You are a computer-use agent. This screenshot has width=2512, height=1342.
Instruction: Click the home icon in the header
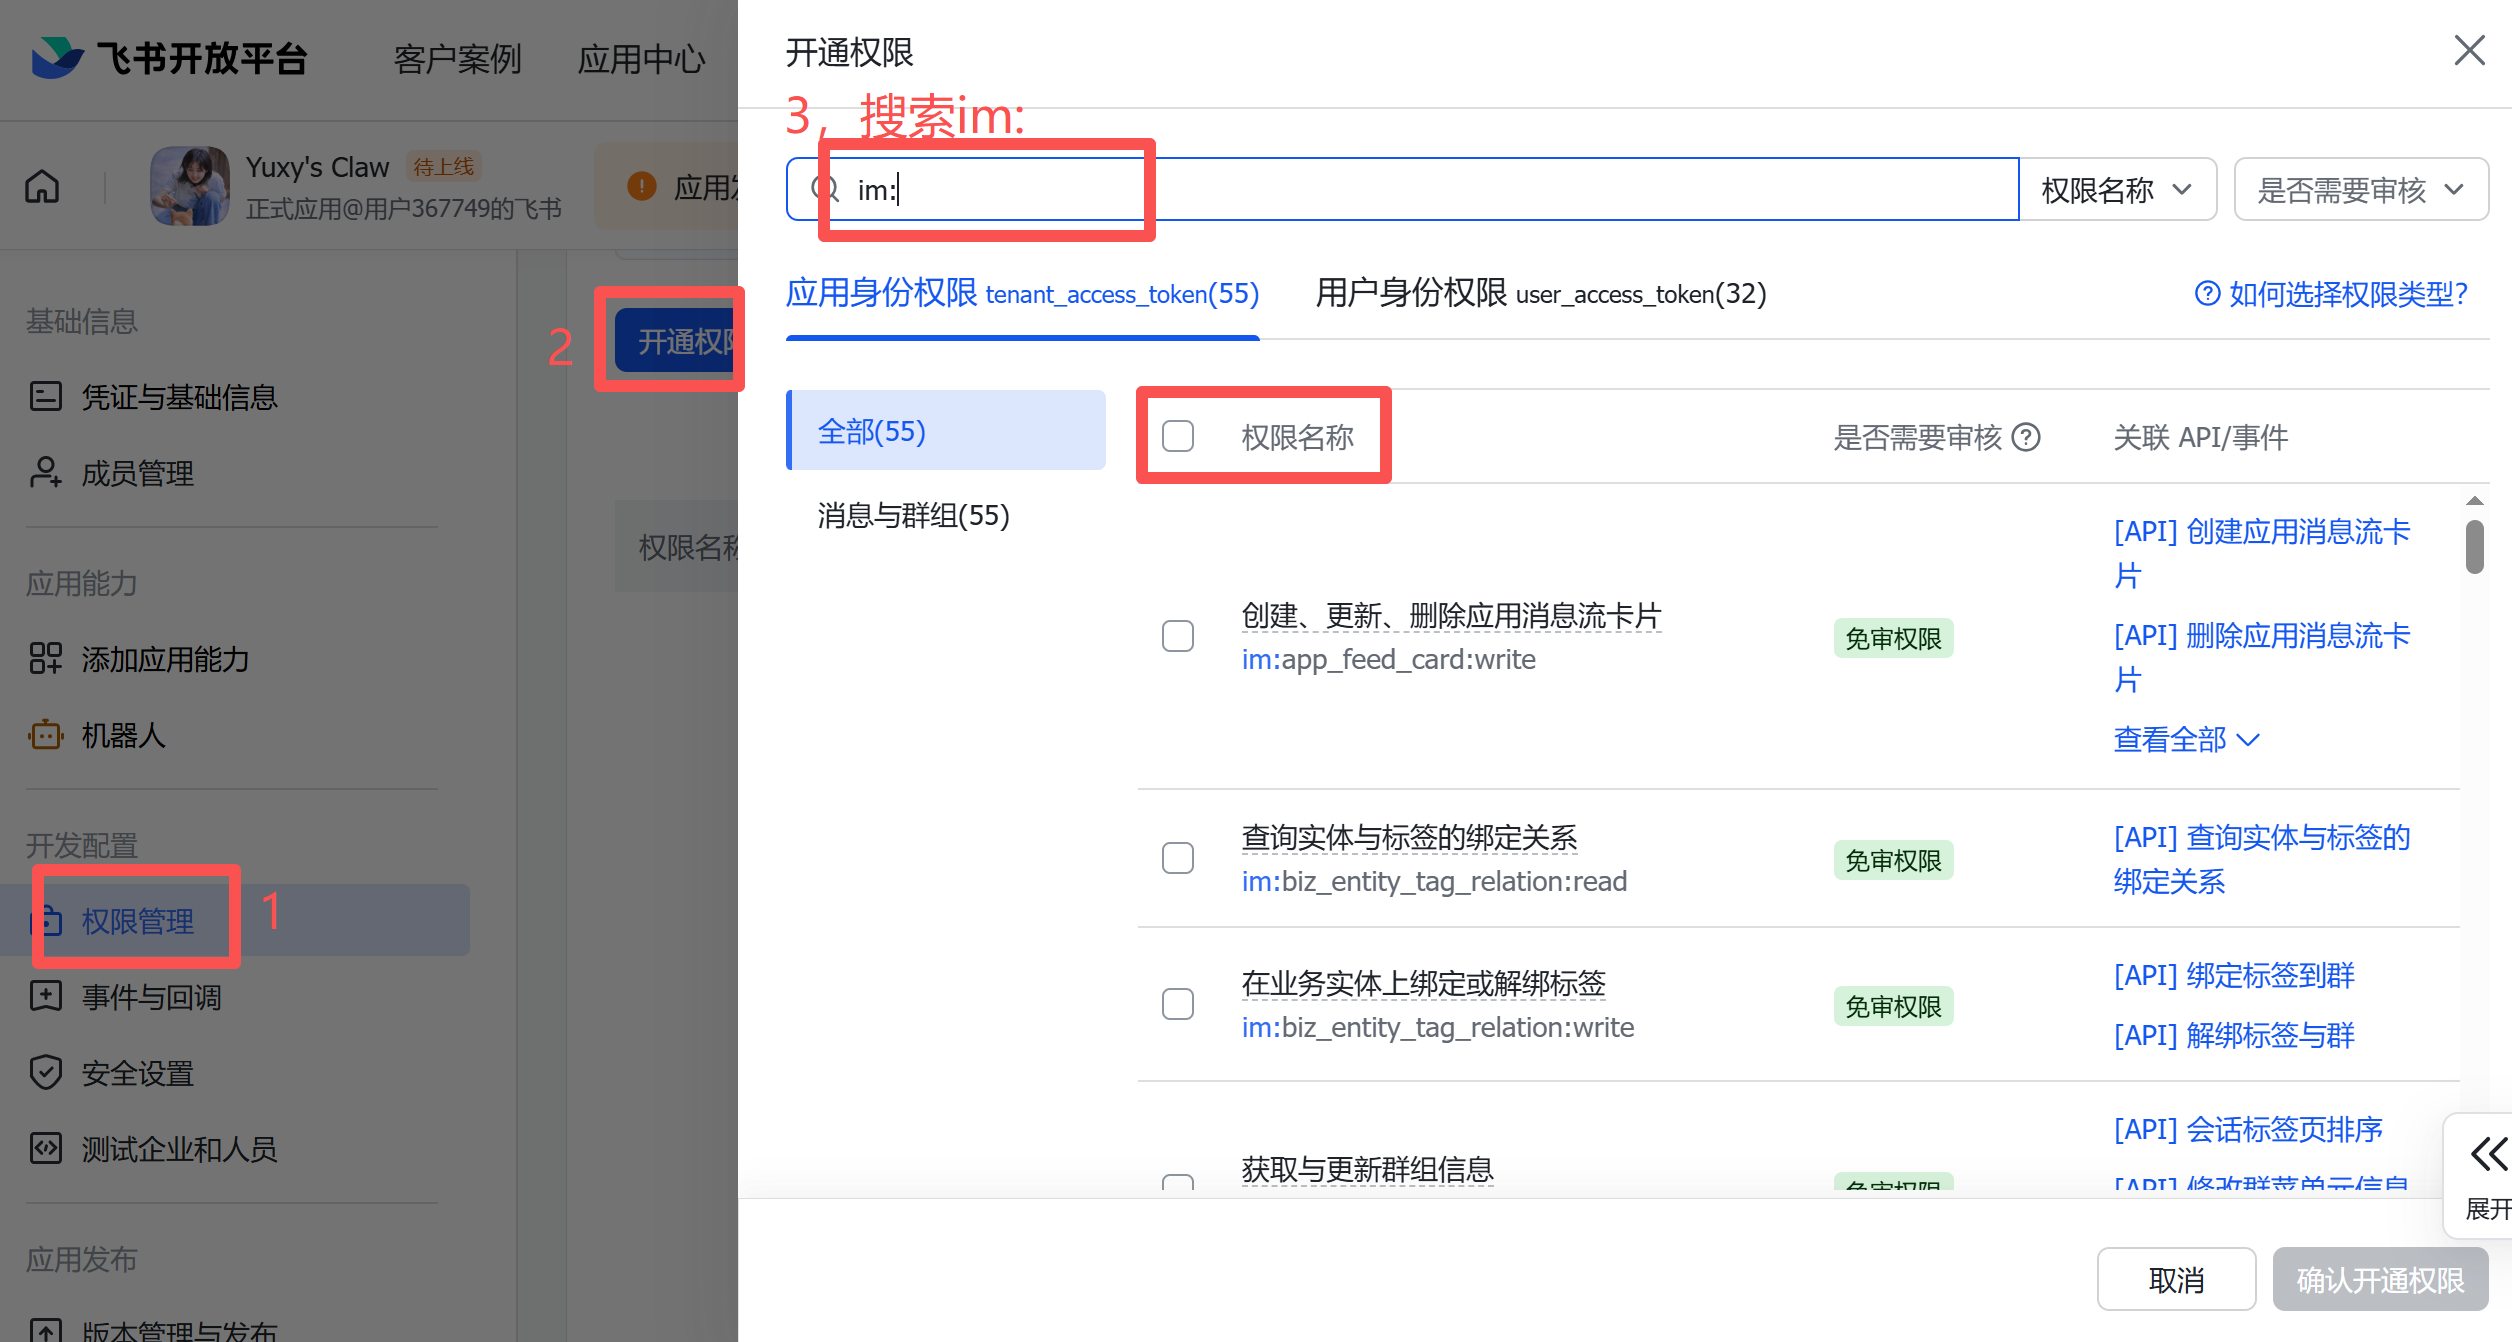(x=42, y=186)
